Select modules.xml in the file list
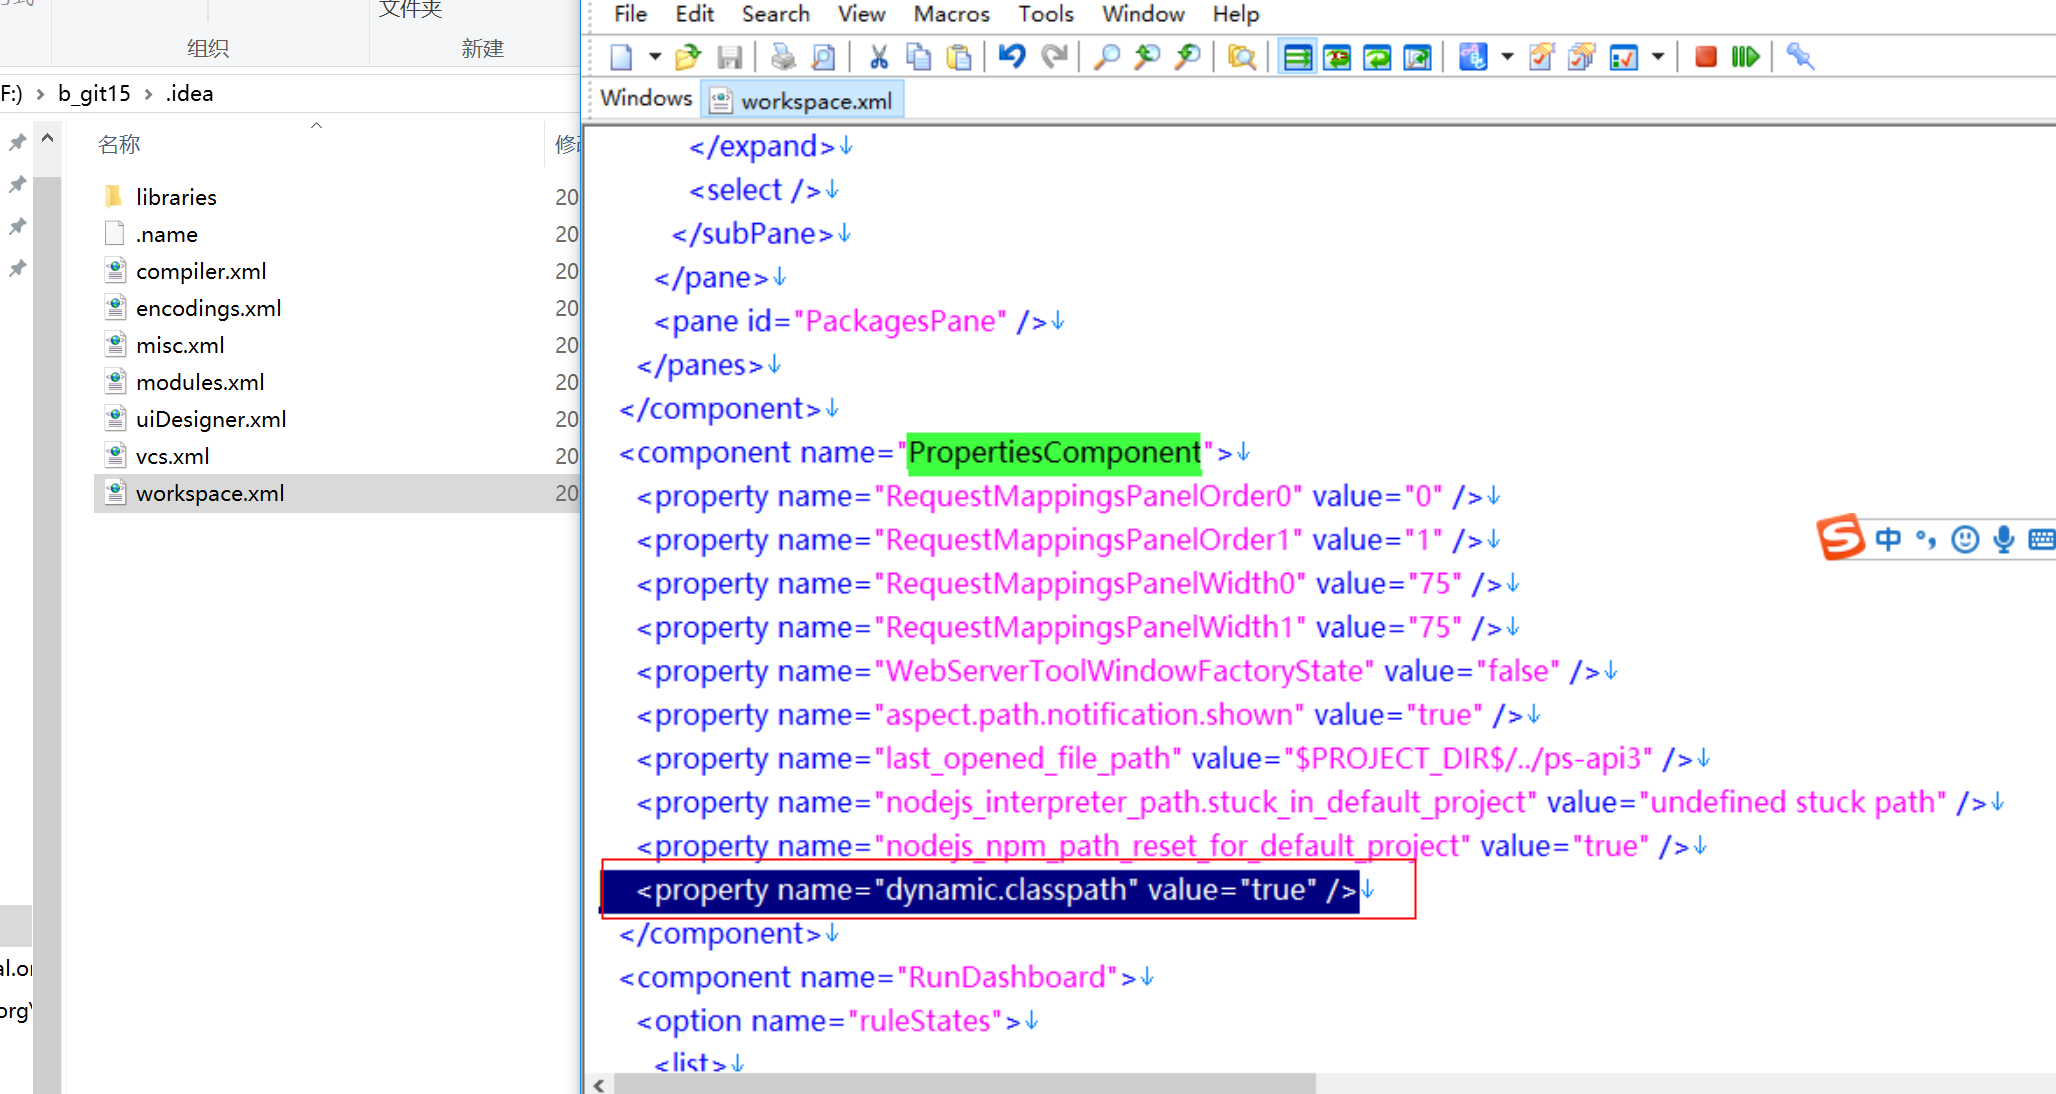2056x1094 pixels. click(x=200, y=382)
